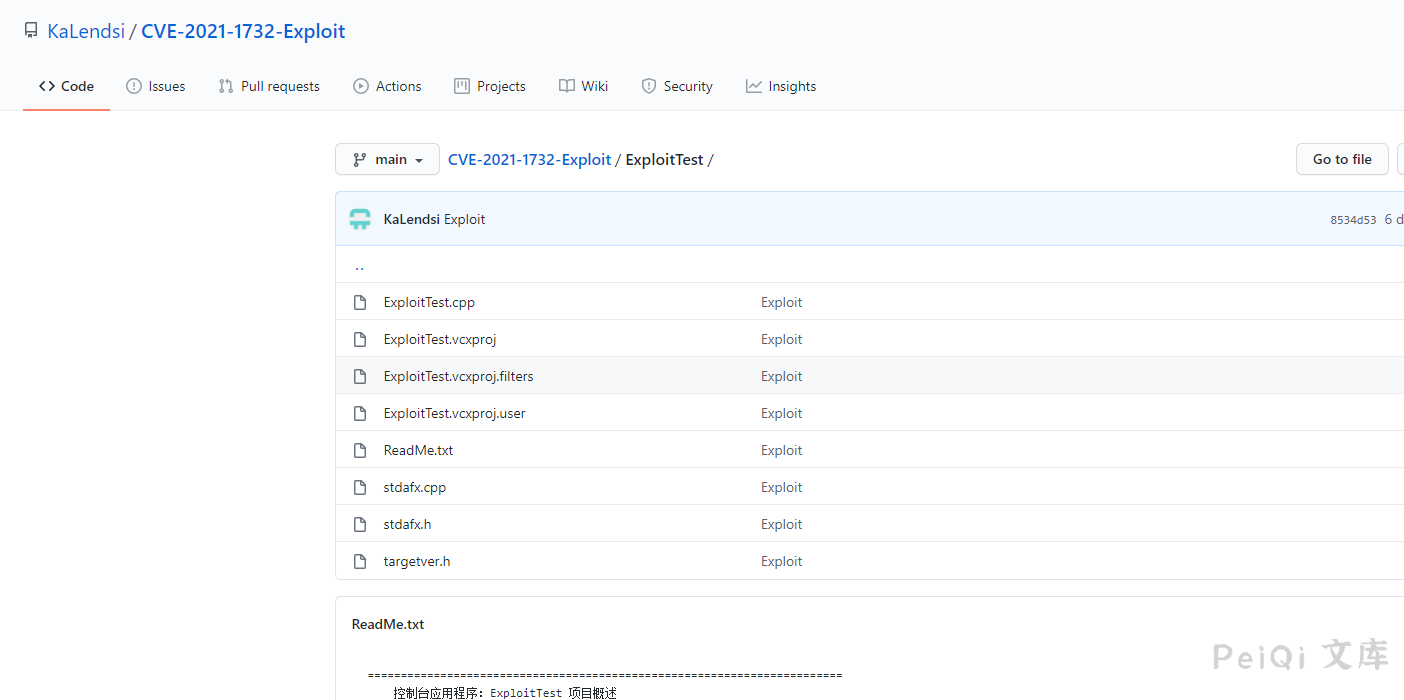Click the file icon beside ExploitTest.cpp
This screenshot has width=1404, height=700.
click(360, 302)
